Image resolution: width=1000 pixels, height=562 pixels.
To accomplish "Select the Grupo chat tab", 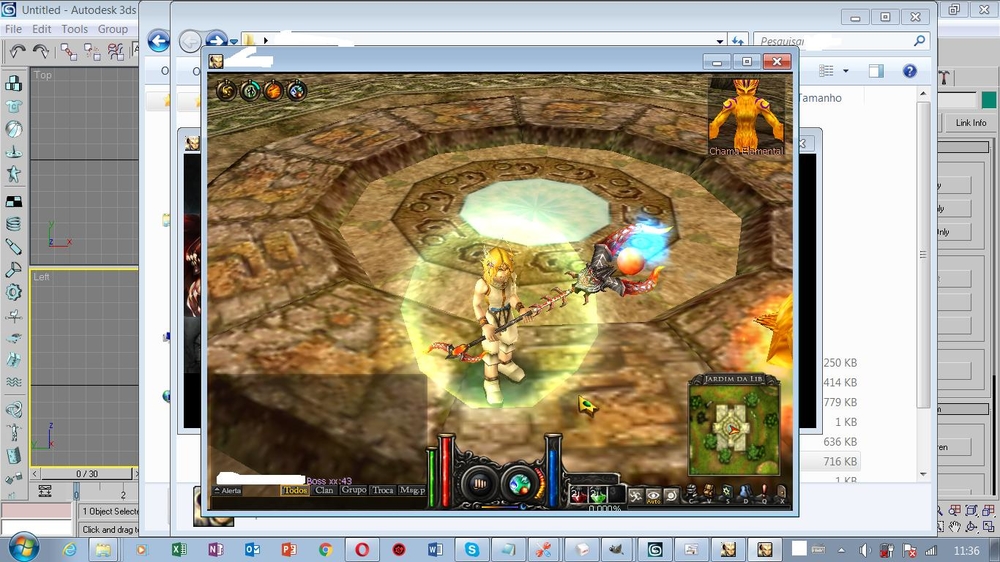I will pyautogui.click(x=353, y=490).
